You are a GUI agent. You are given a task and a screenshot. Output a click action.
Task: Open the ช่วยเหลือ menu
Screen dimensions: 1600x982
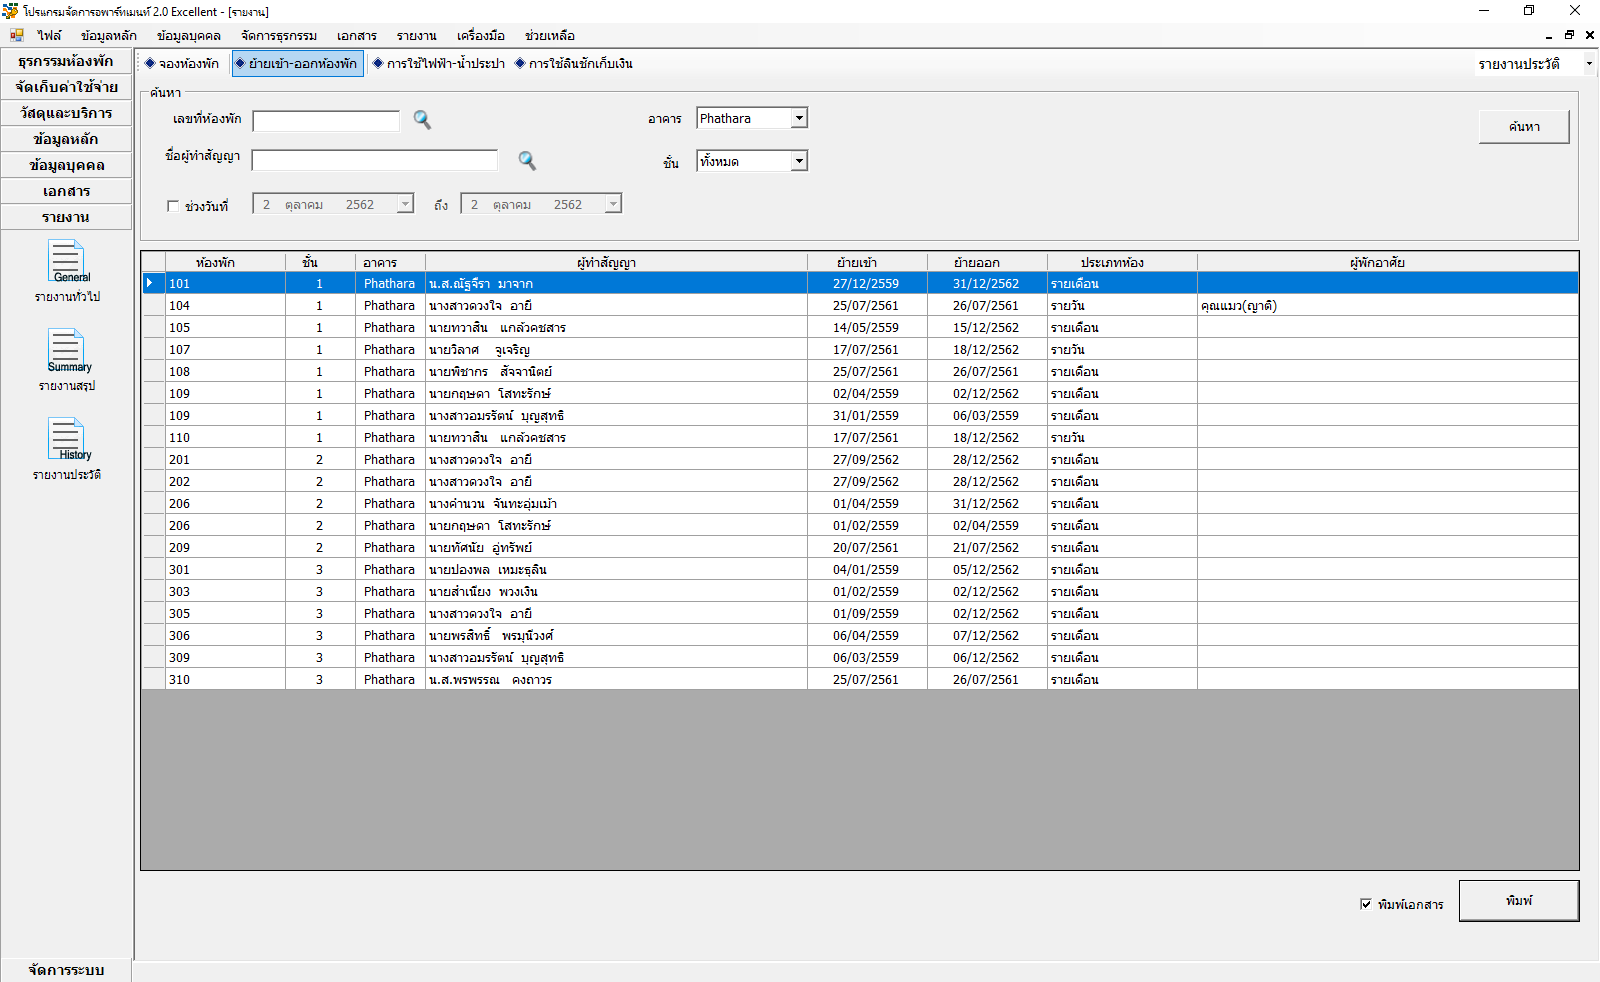click(x=550, y=35)
